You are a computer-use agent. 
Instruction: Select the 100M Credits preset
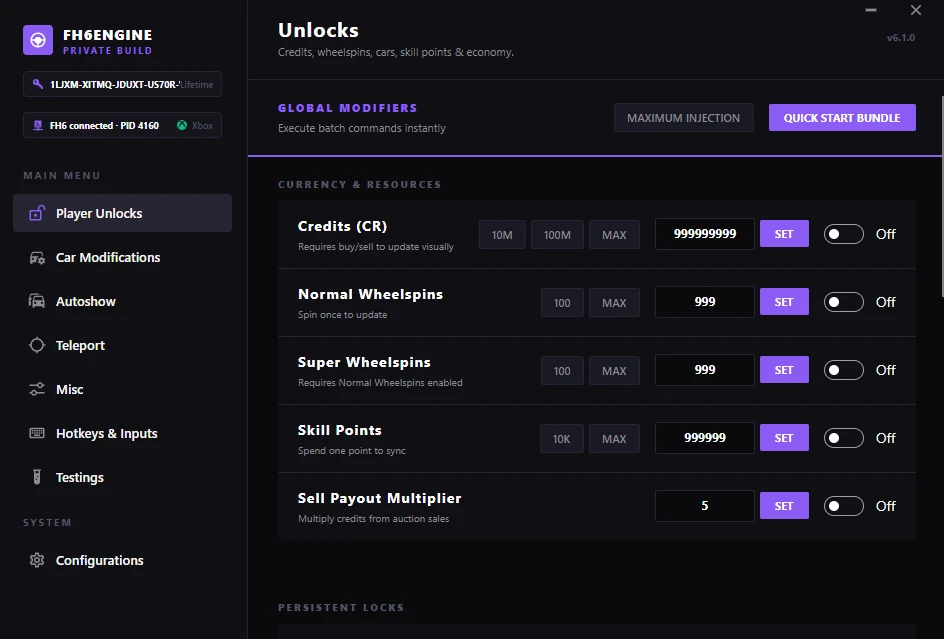[x=557, y=235]
